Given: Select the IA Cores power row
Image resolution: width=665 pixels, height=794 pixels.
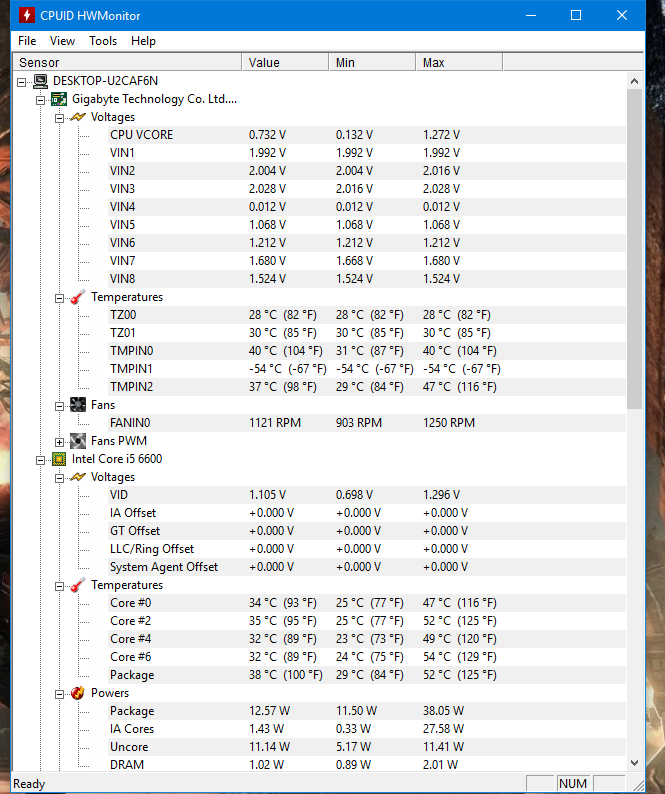Looking at the screenshot, I should point(367,729).
